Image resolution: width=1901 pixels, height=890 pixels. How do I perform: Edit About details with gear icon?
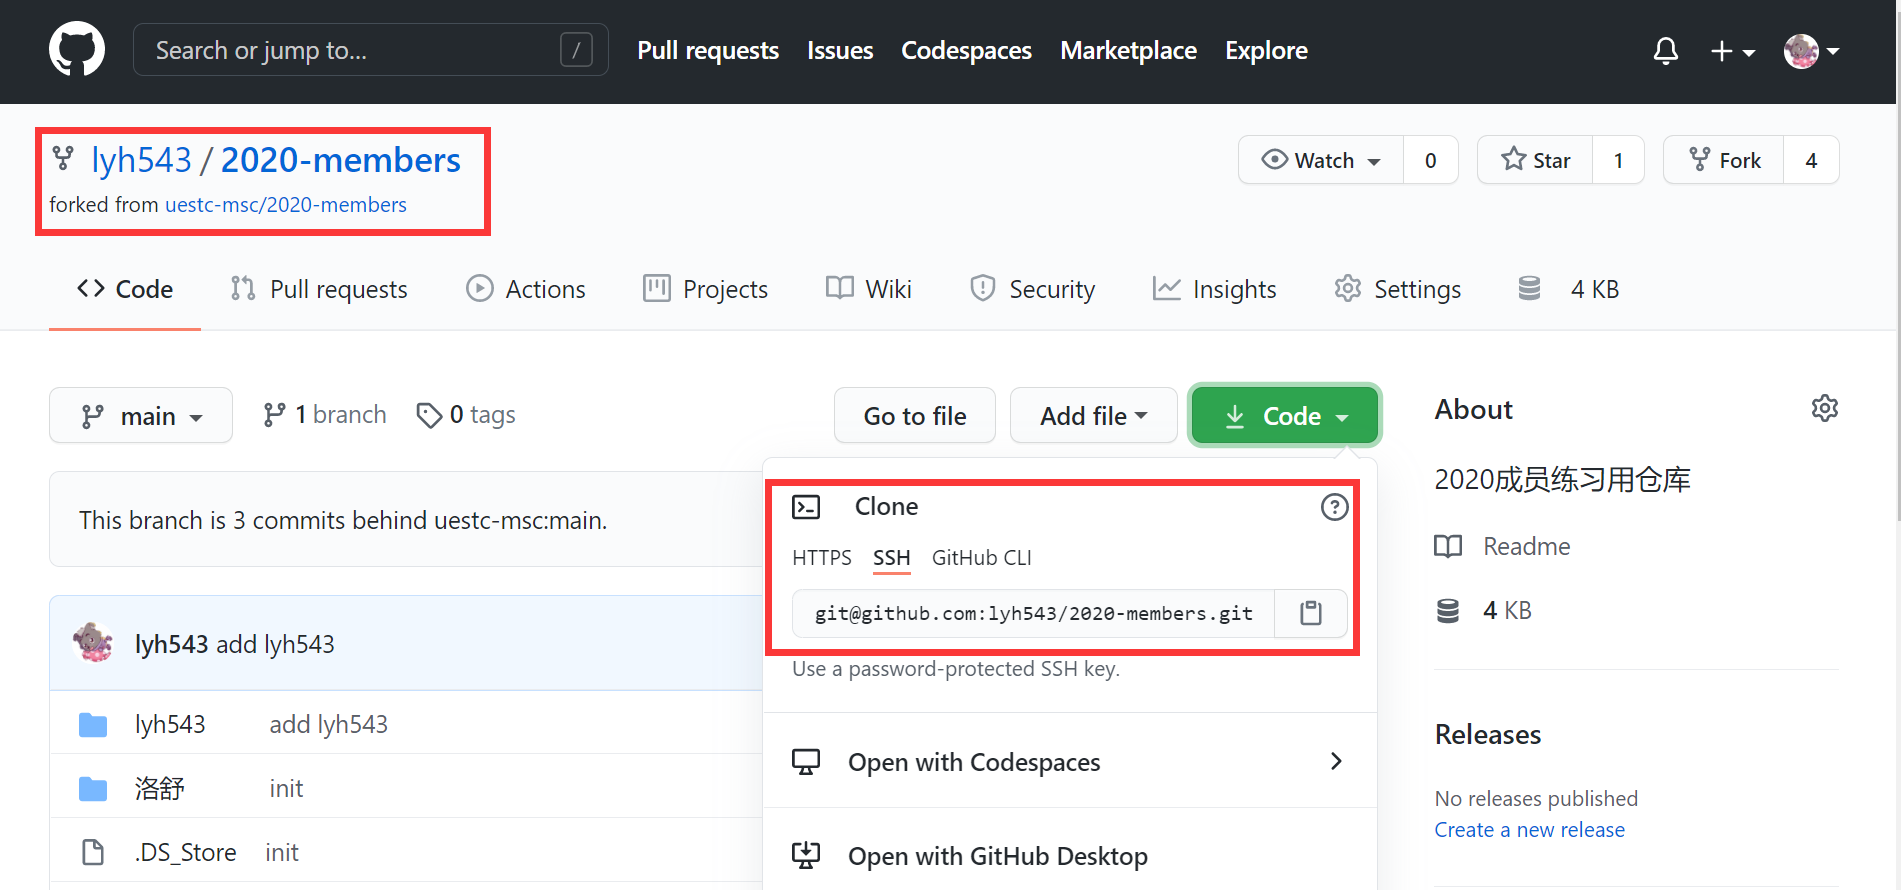click(x=1825, y=408)
